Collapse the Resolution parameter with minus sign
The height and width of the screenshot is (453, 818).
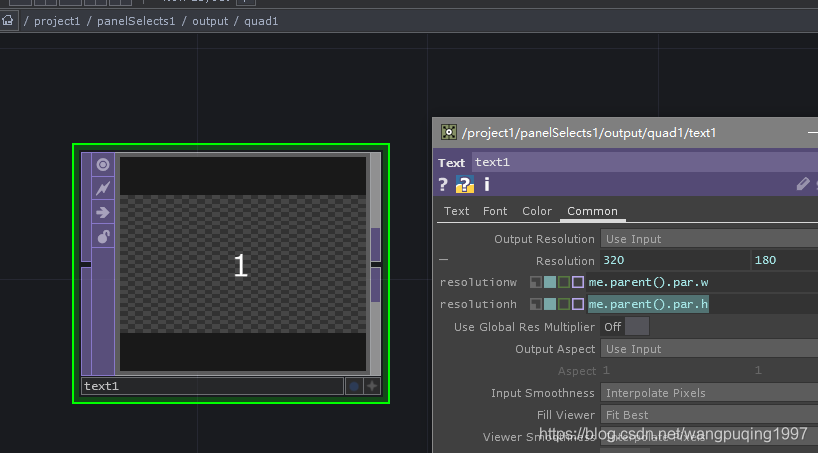pos(443,259)
